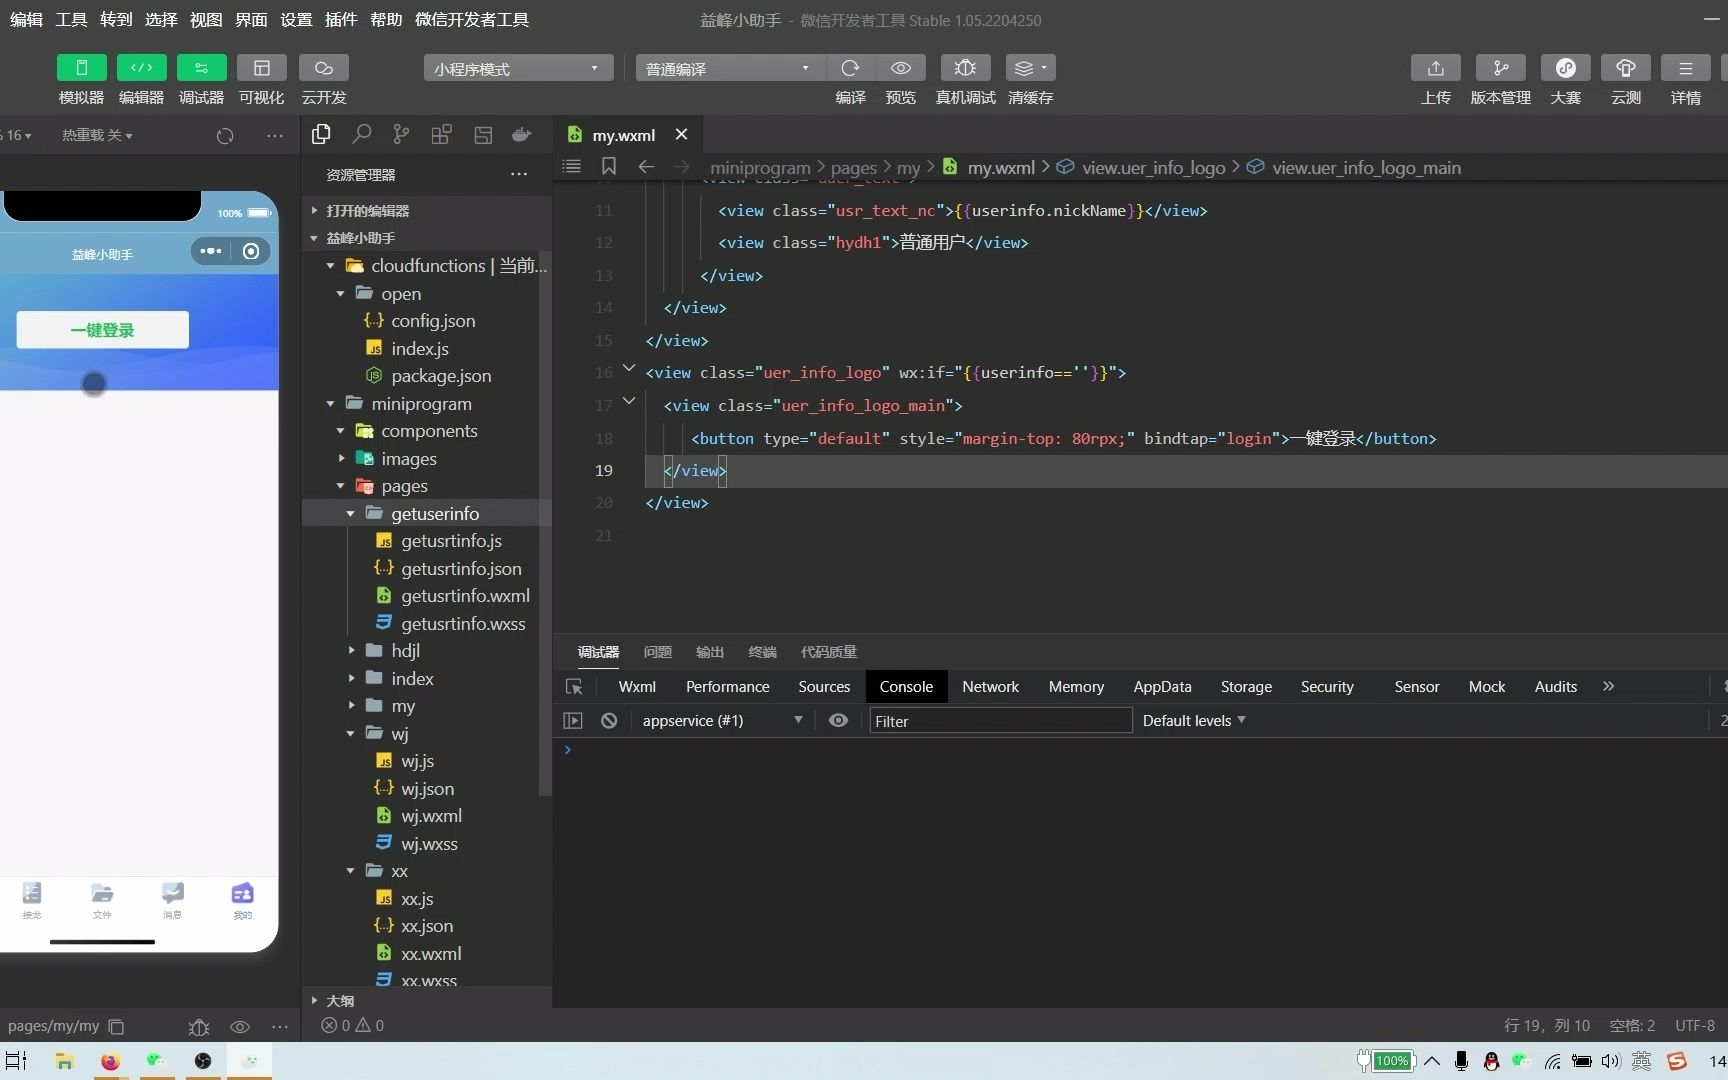
Task: Open the search icon in sidebar
Action: tap(361, 134)
